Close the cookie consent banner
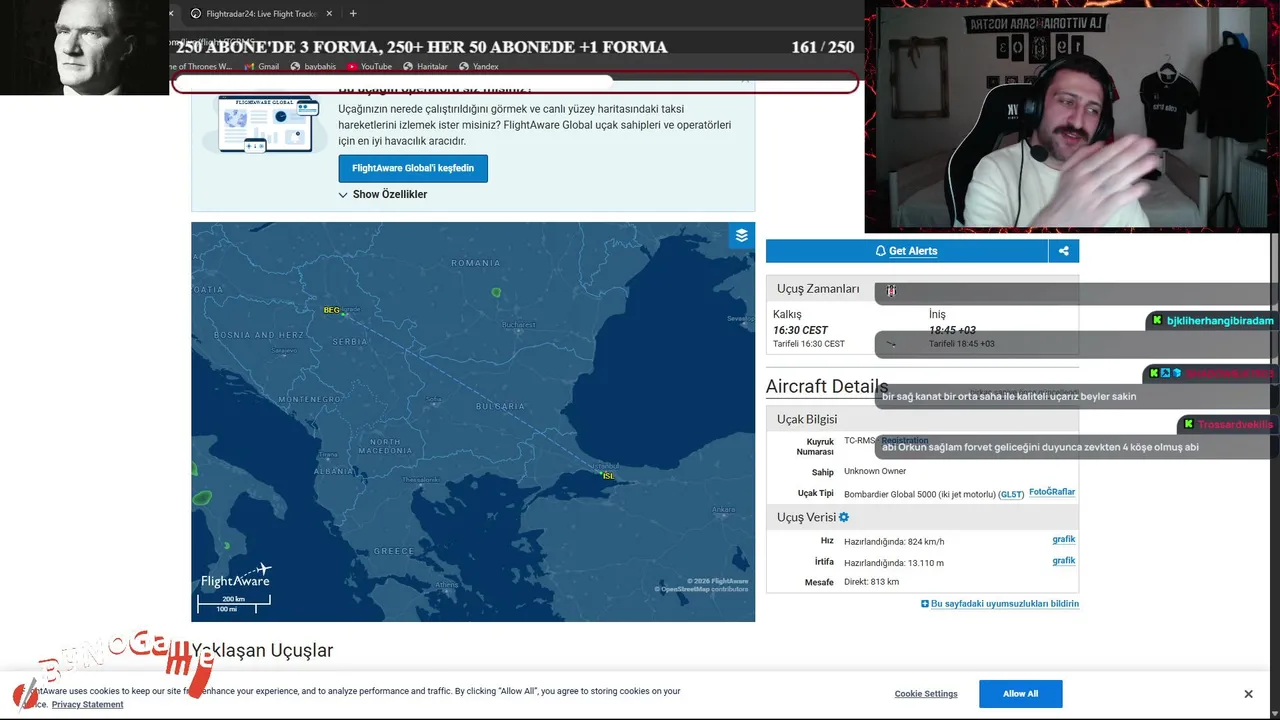 [x=1248, y=694]
